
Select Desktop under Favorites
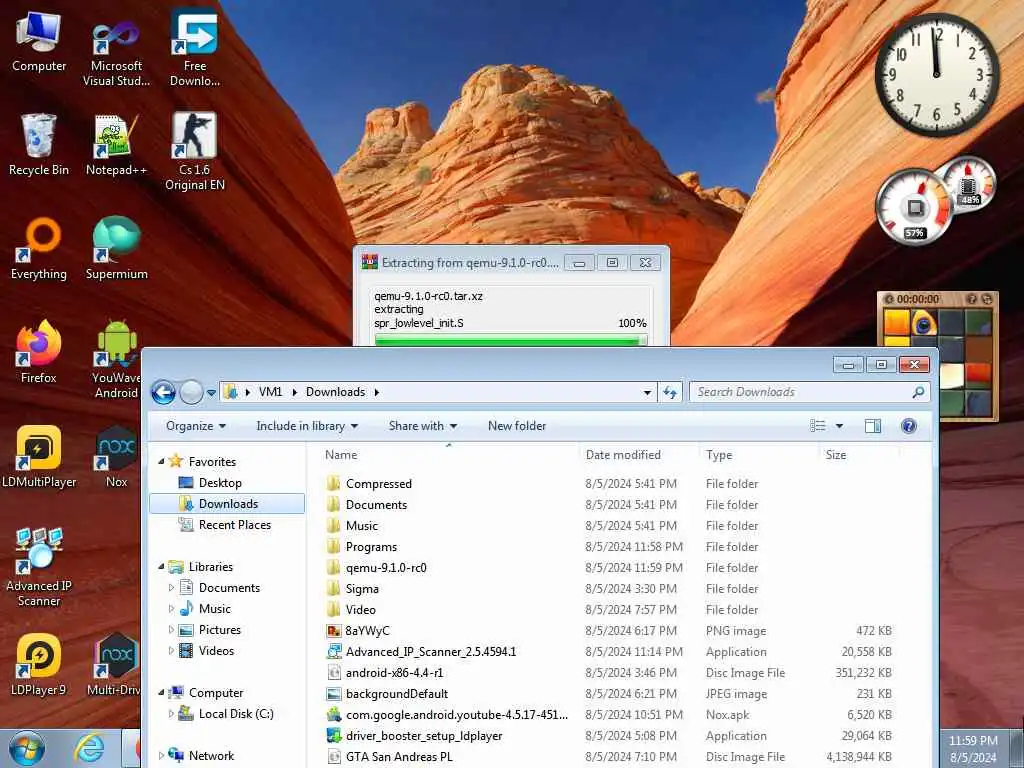pyautogui.click(x=220, y=483)
